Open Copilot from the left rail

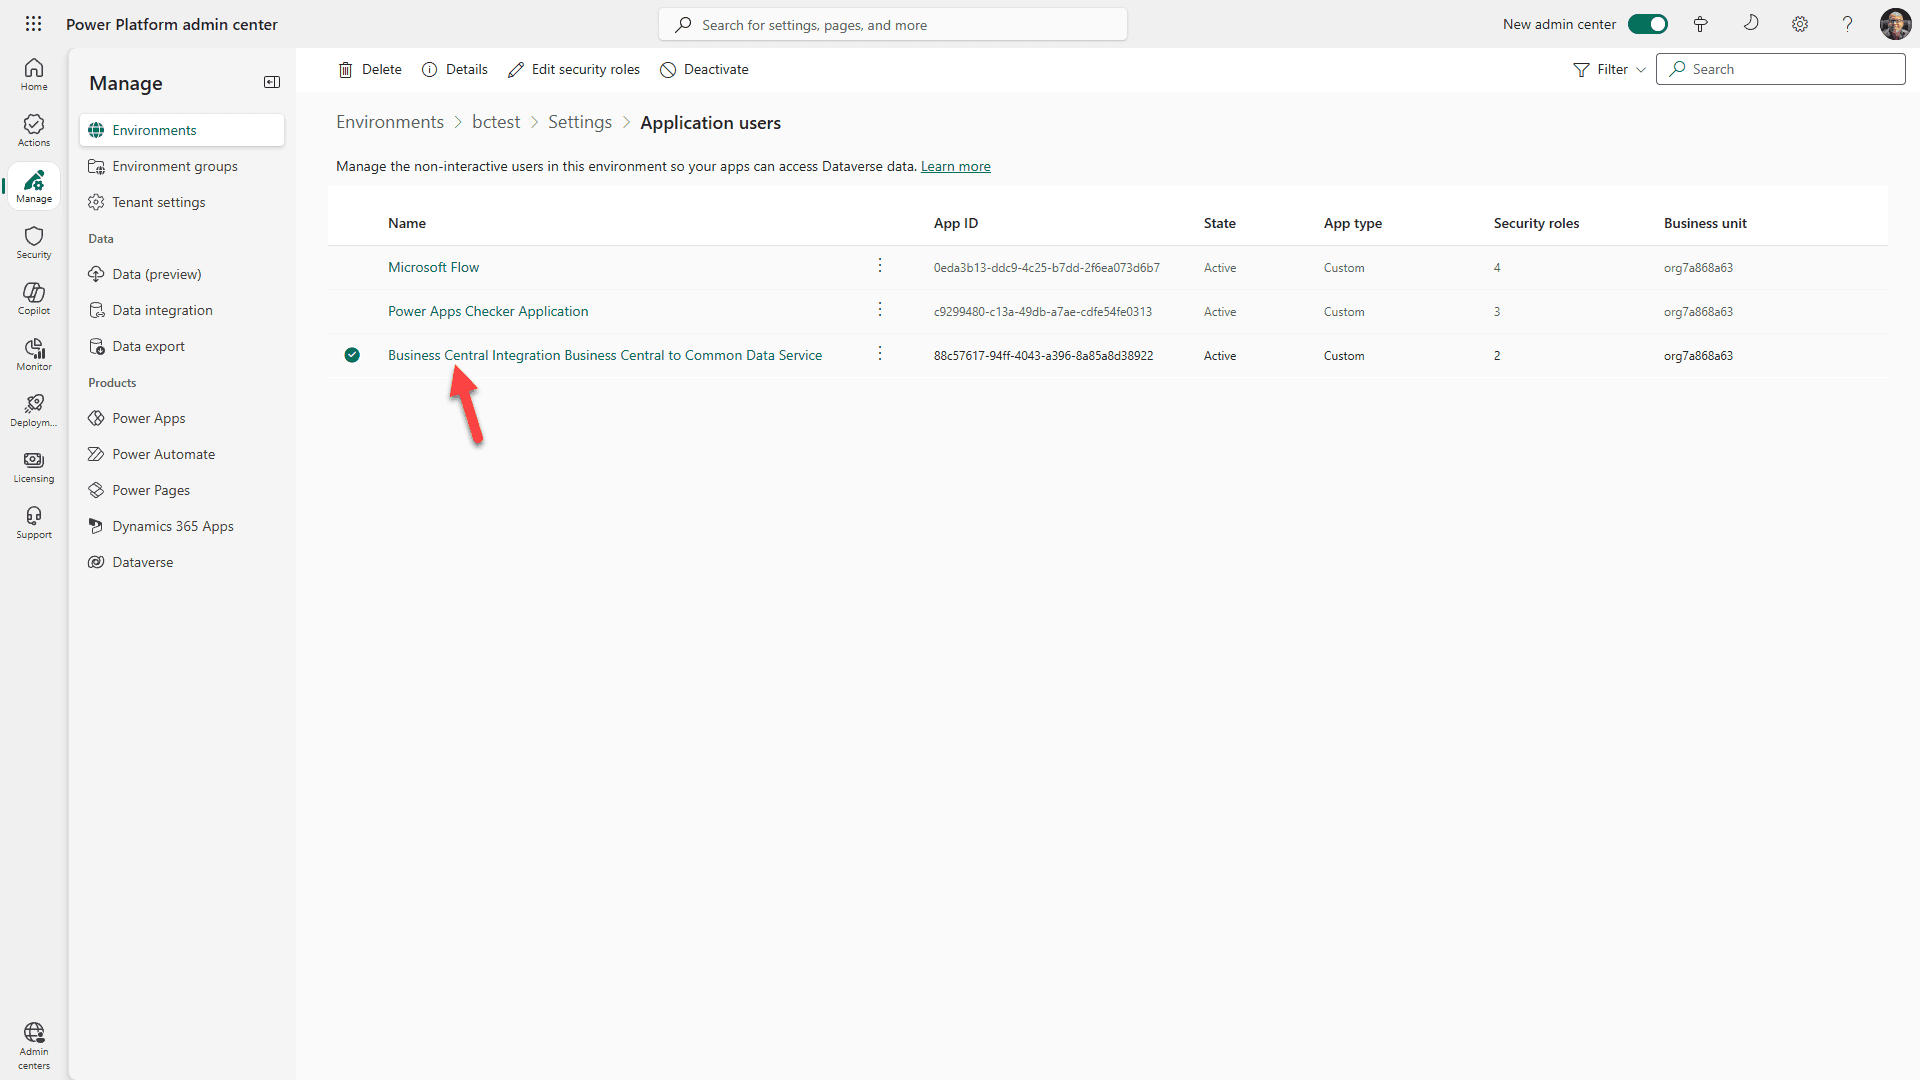point(34,298)
